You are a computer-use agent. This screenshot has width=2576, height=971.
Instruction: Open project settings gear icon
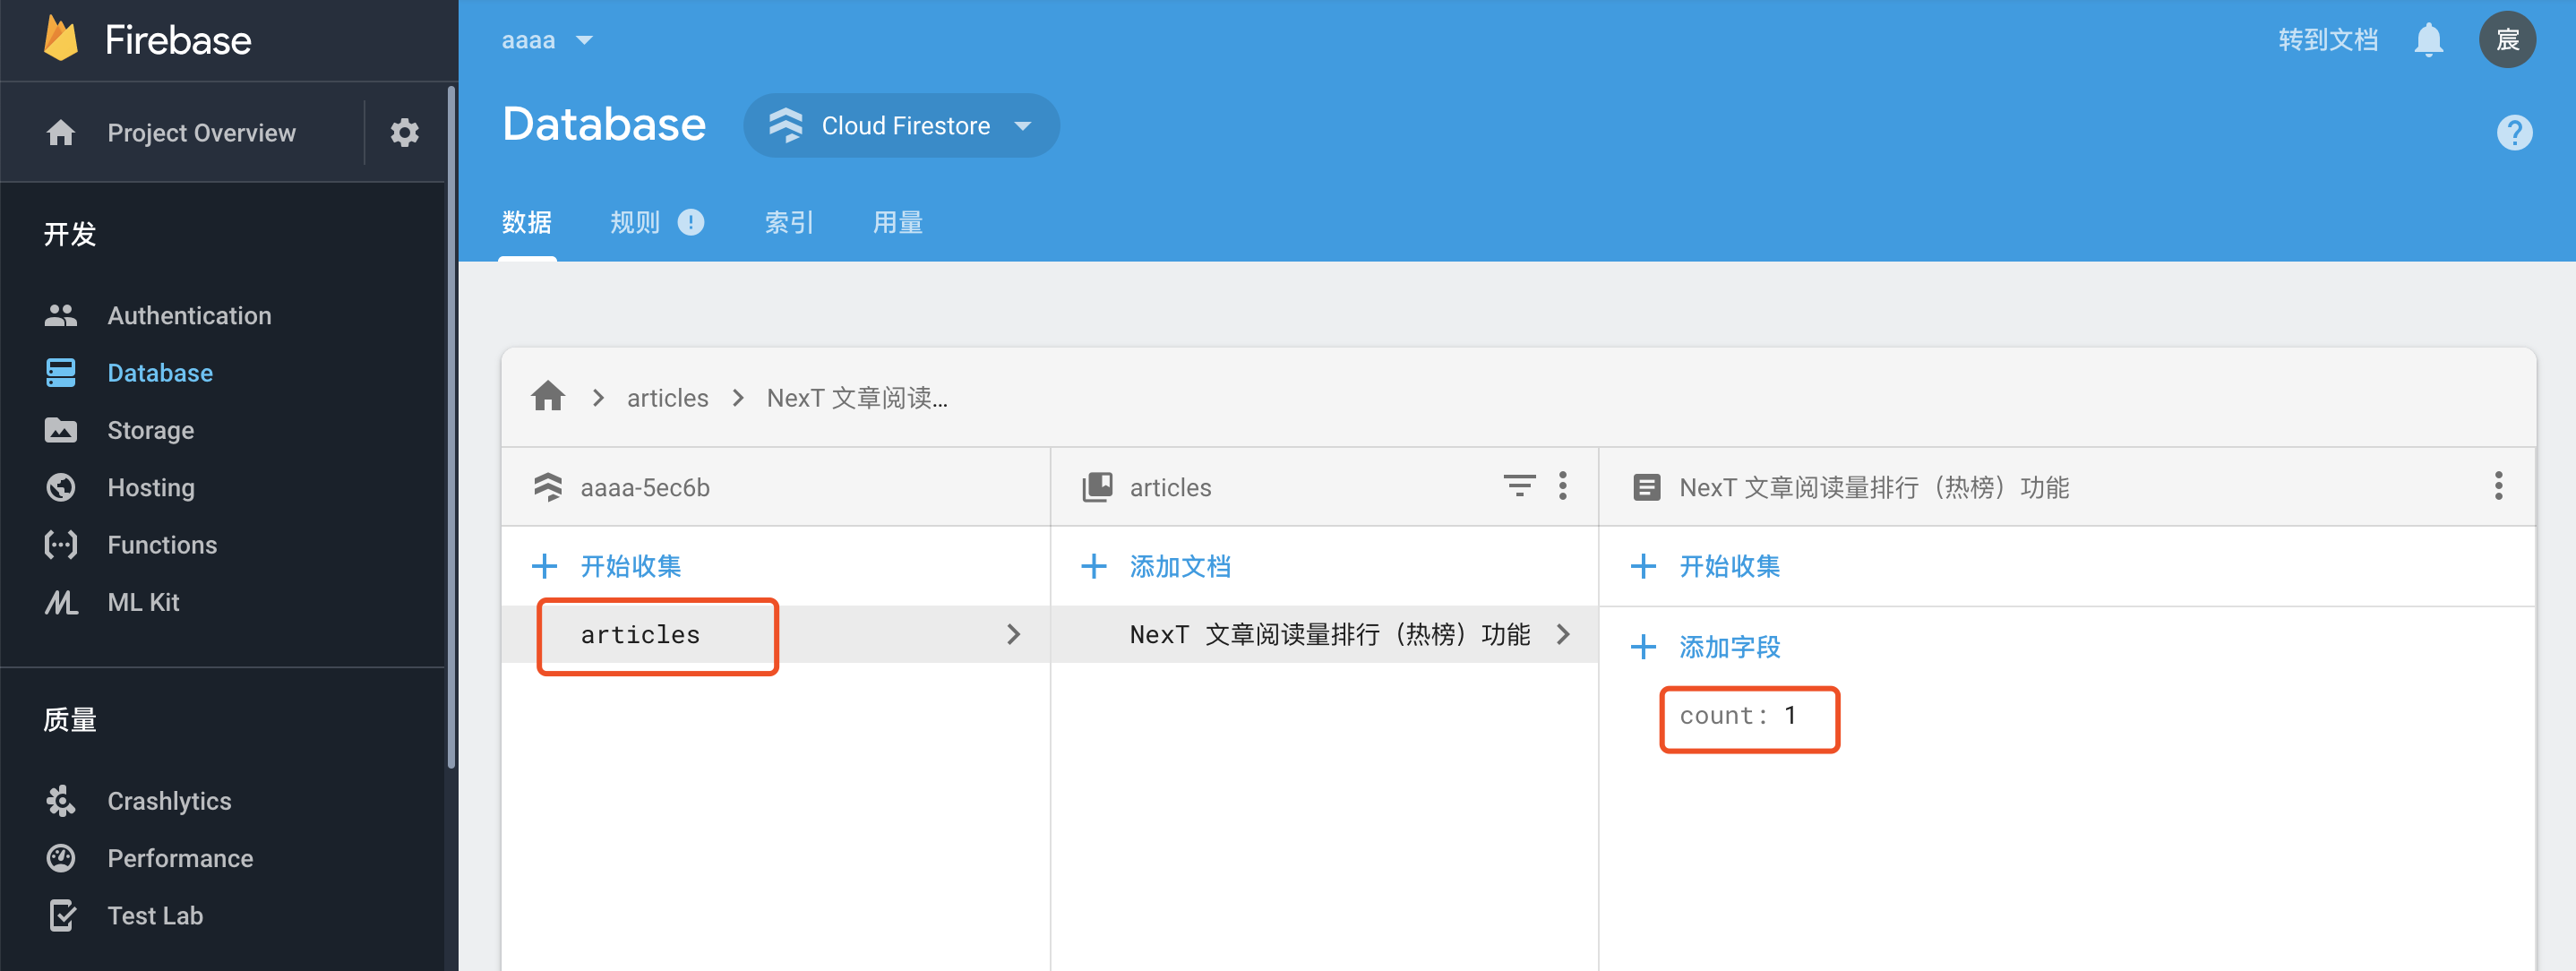coord(404,133)
